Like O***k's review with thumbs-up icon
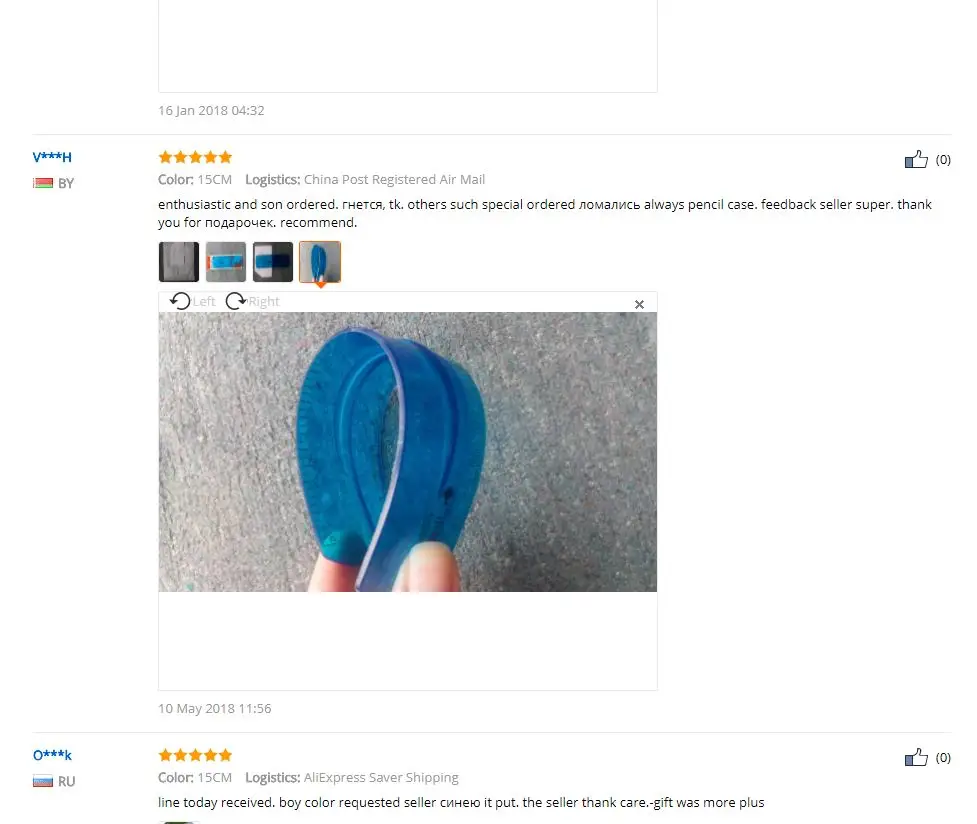Viewport: 977px width, 824px height. pyautogui.click(x=916, y=757)
